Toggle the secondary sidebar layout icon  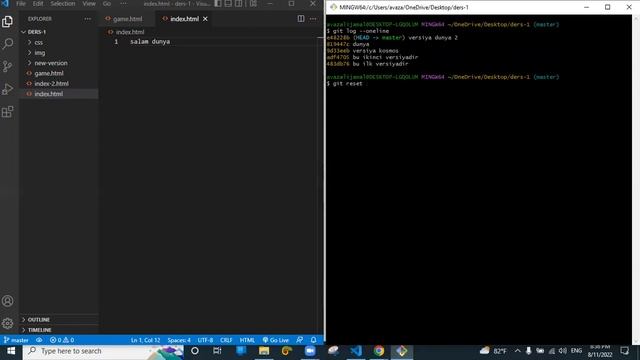238,4
